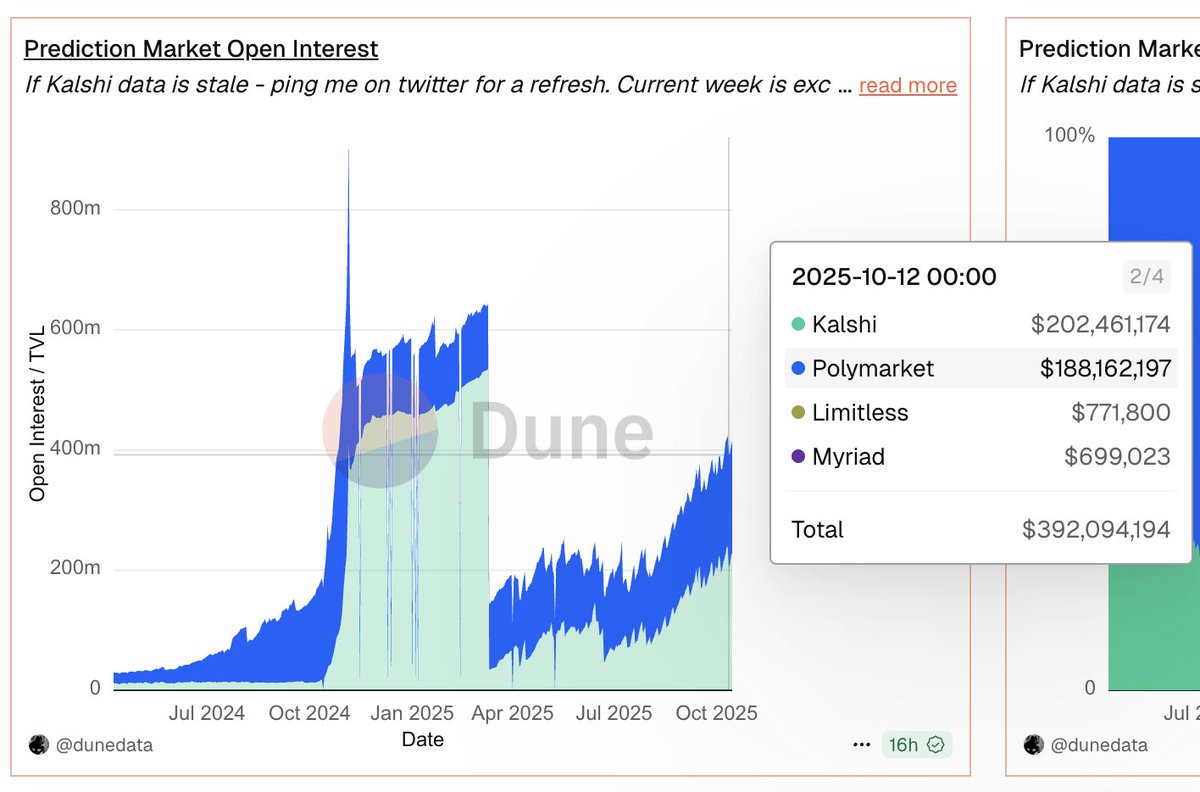This screenshot has width=1200, height=792.
Task: Click the Jul 2025 x-axis label
Action: tap(613, 713)
